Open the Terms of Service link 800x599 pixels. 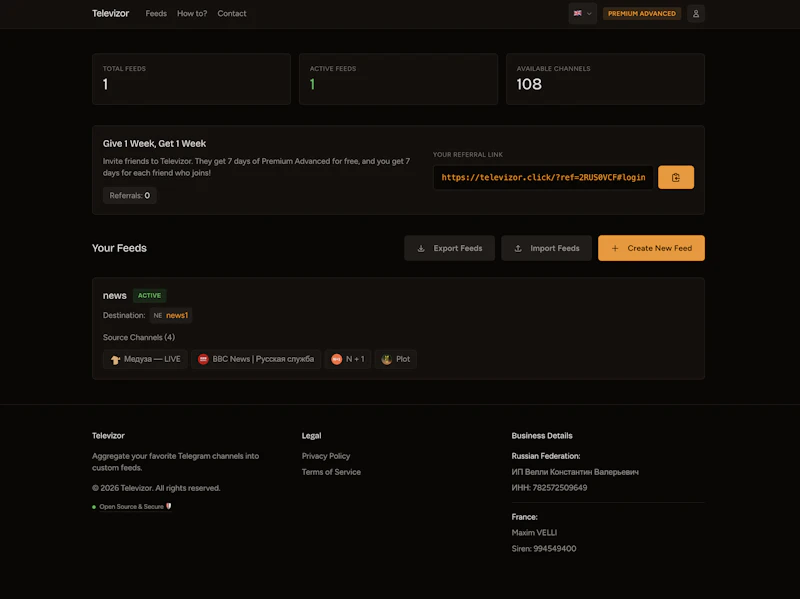tap(331, 472)
